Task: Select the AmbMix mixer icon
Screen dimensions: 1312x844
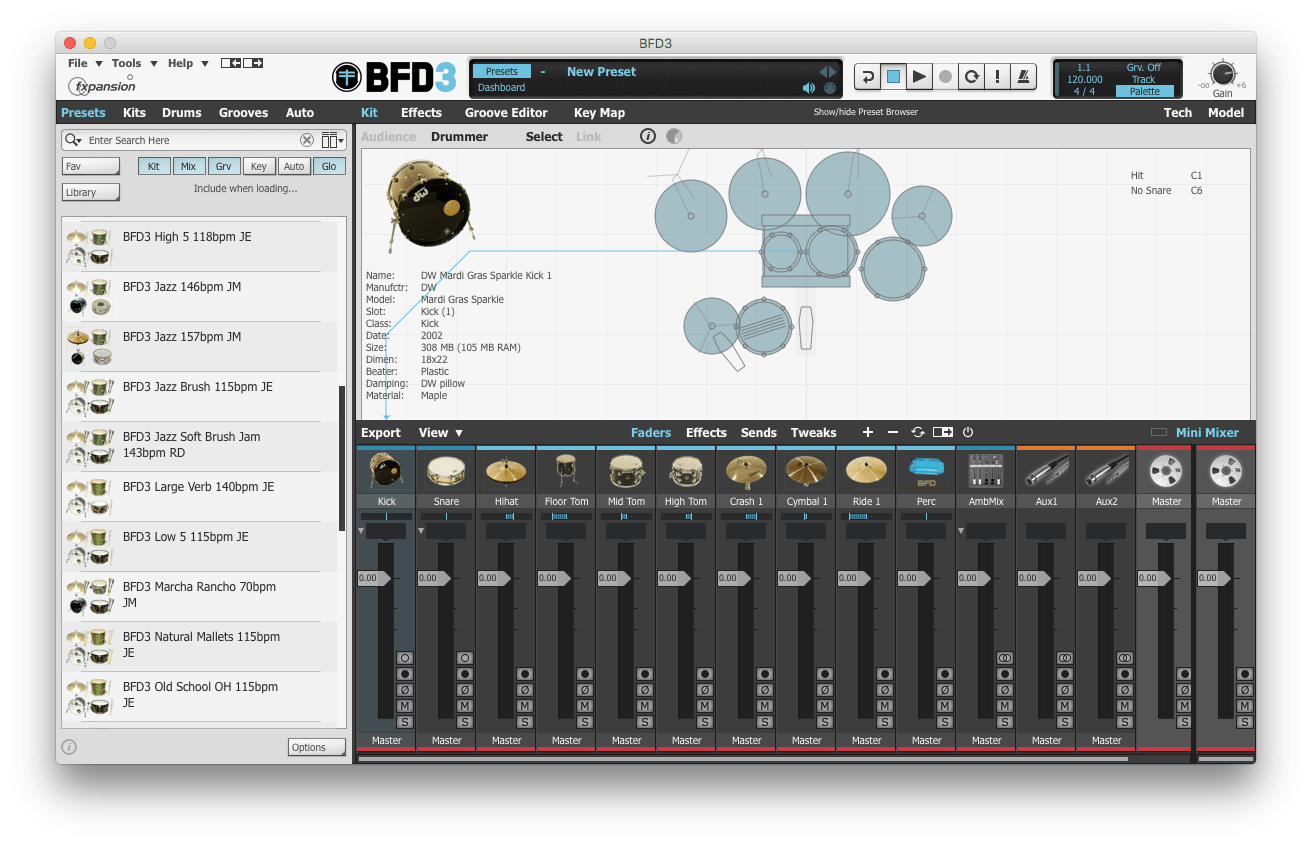Action: click(986, 471)
